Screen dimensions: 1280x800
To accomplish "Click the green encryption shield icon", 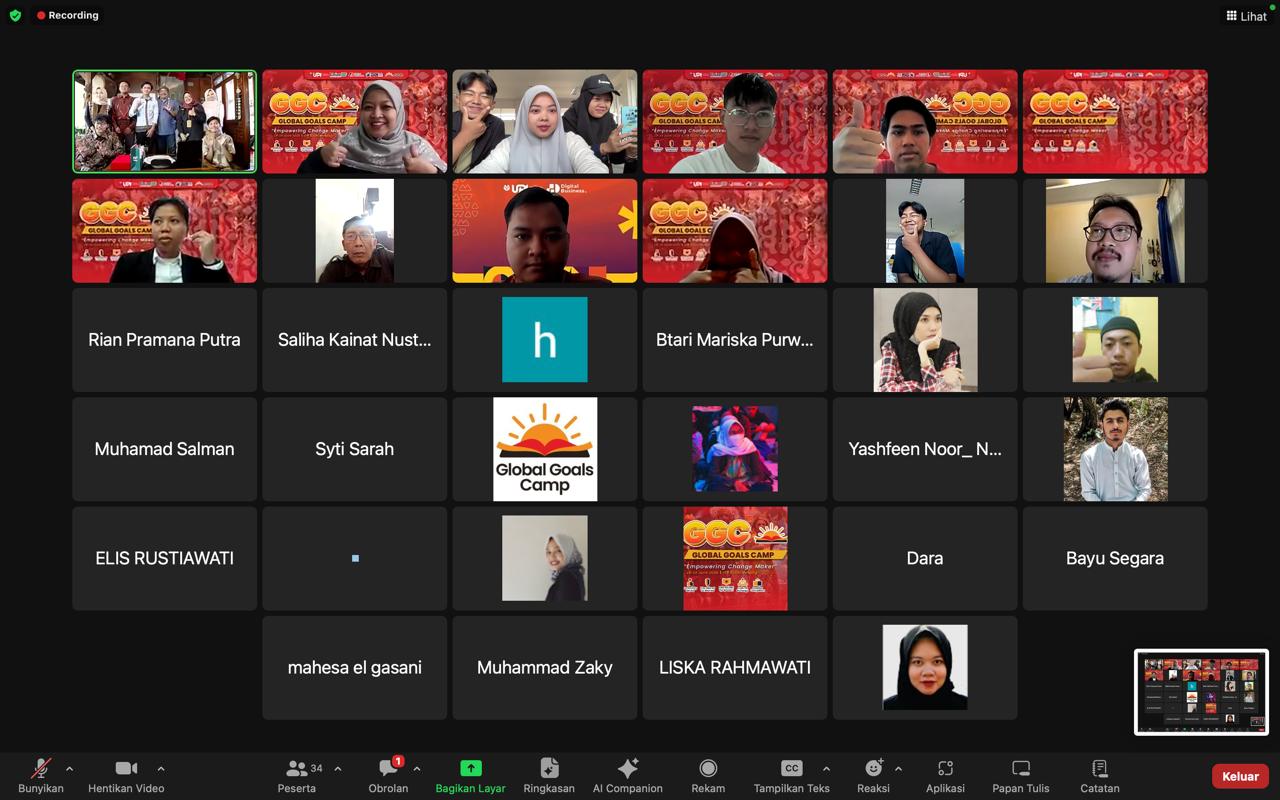I will pos(15,16).
